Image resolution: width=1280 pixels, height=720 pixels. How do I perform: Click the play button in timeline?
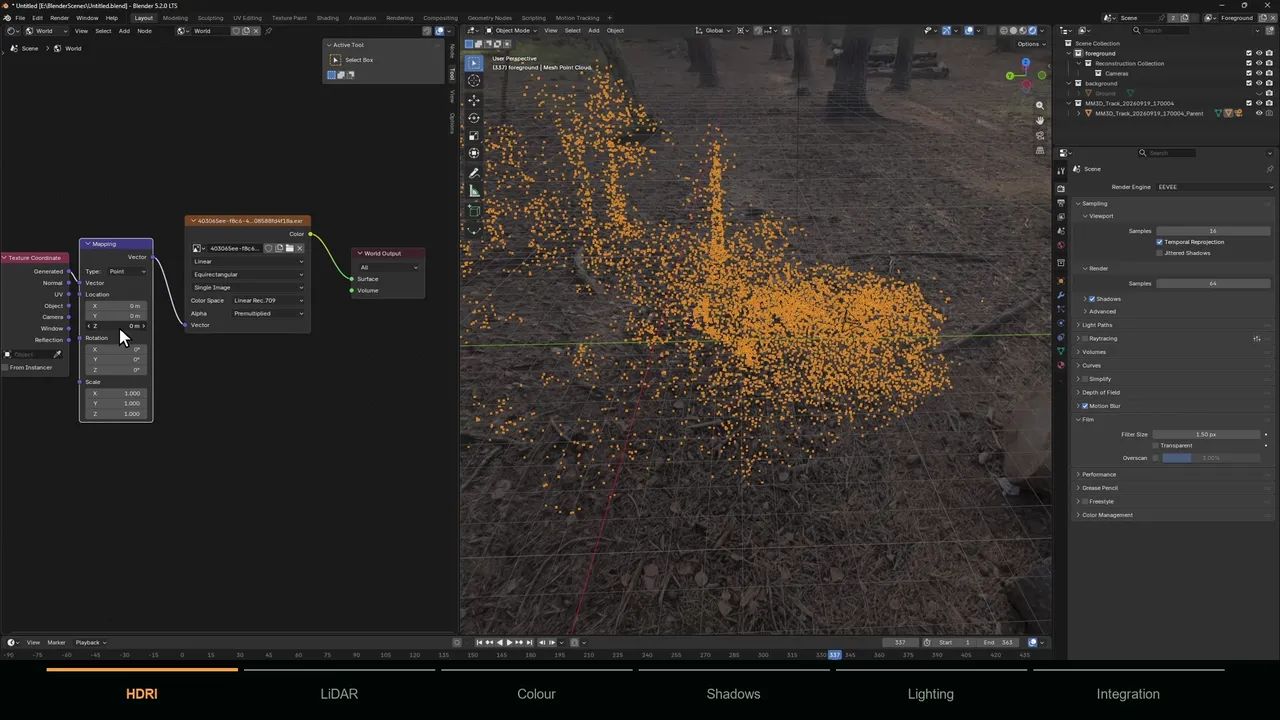pyautogui.click(x=509, y=642)
